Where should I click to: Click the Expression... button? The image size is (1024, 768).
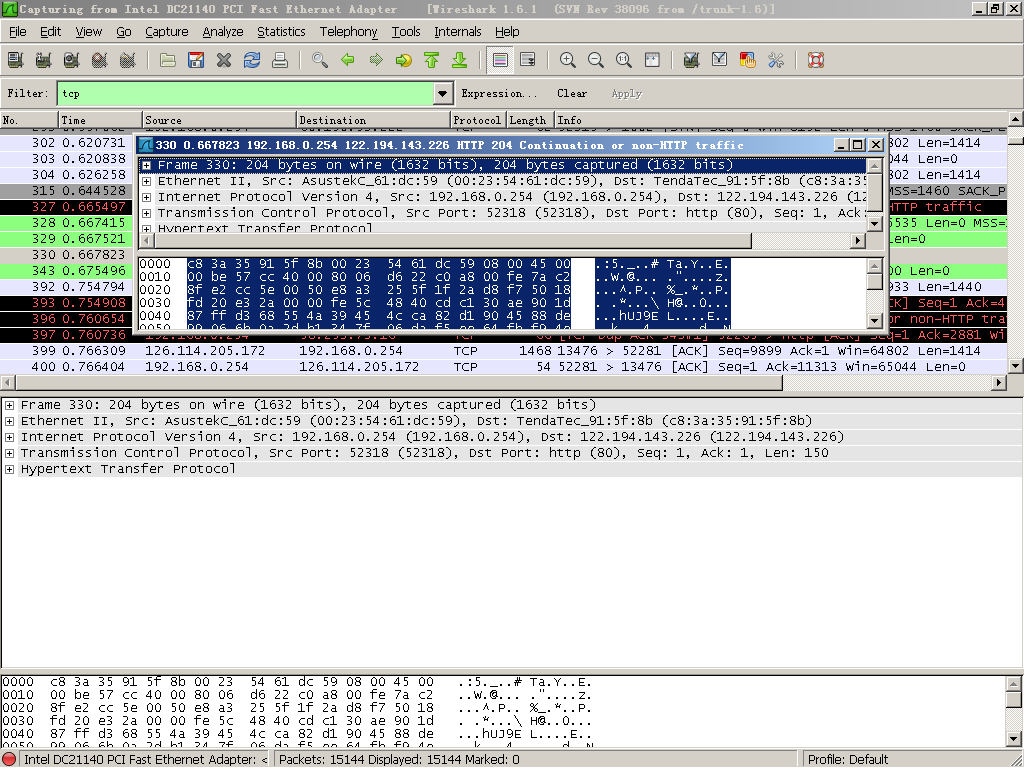tap(499, 93)
